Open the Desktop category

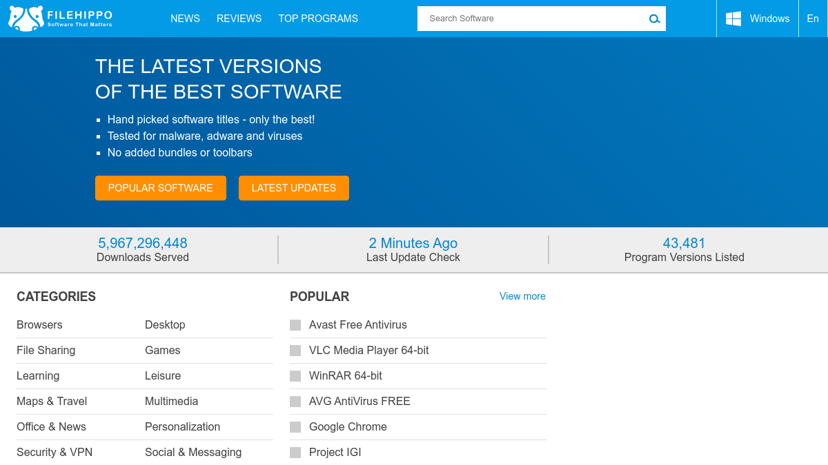click(165, 325)
